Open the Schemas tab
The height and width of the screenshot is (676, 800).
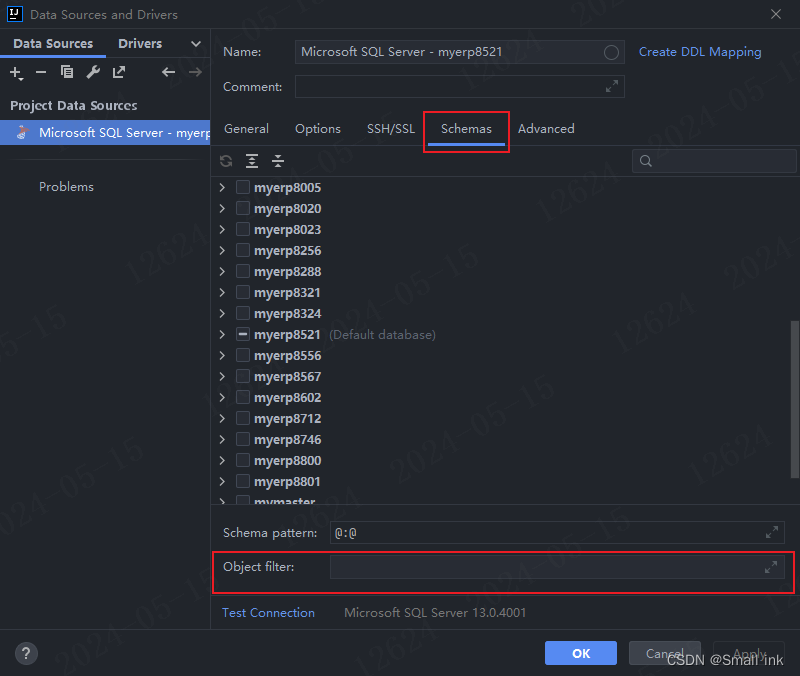pyautogui.click(x=466, y=129)
